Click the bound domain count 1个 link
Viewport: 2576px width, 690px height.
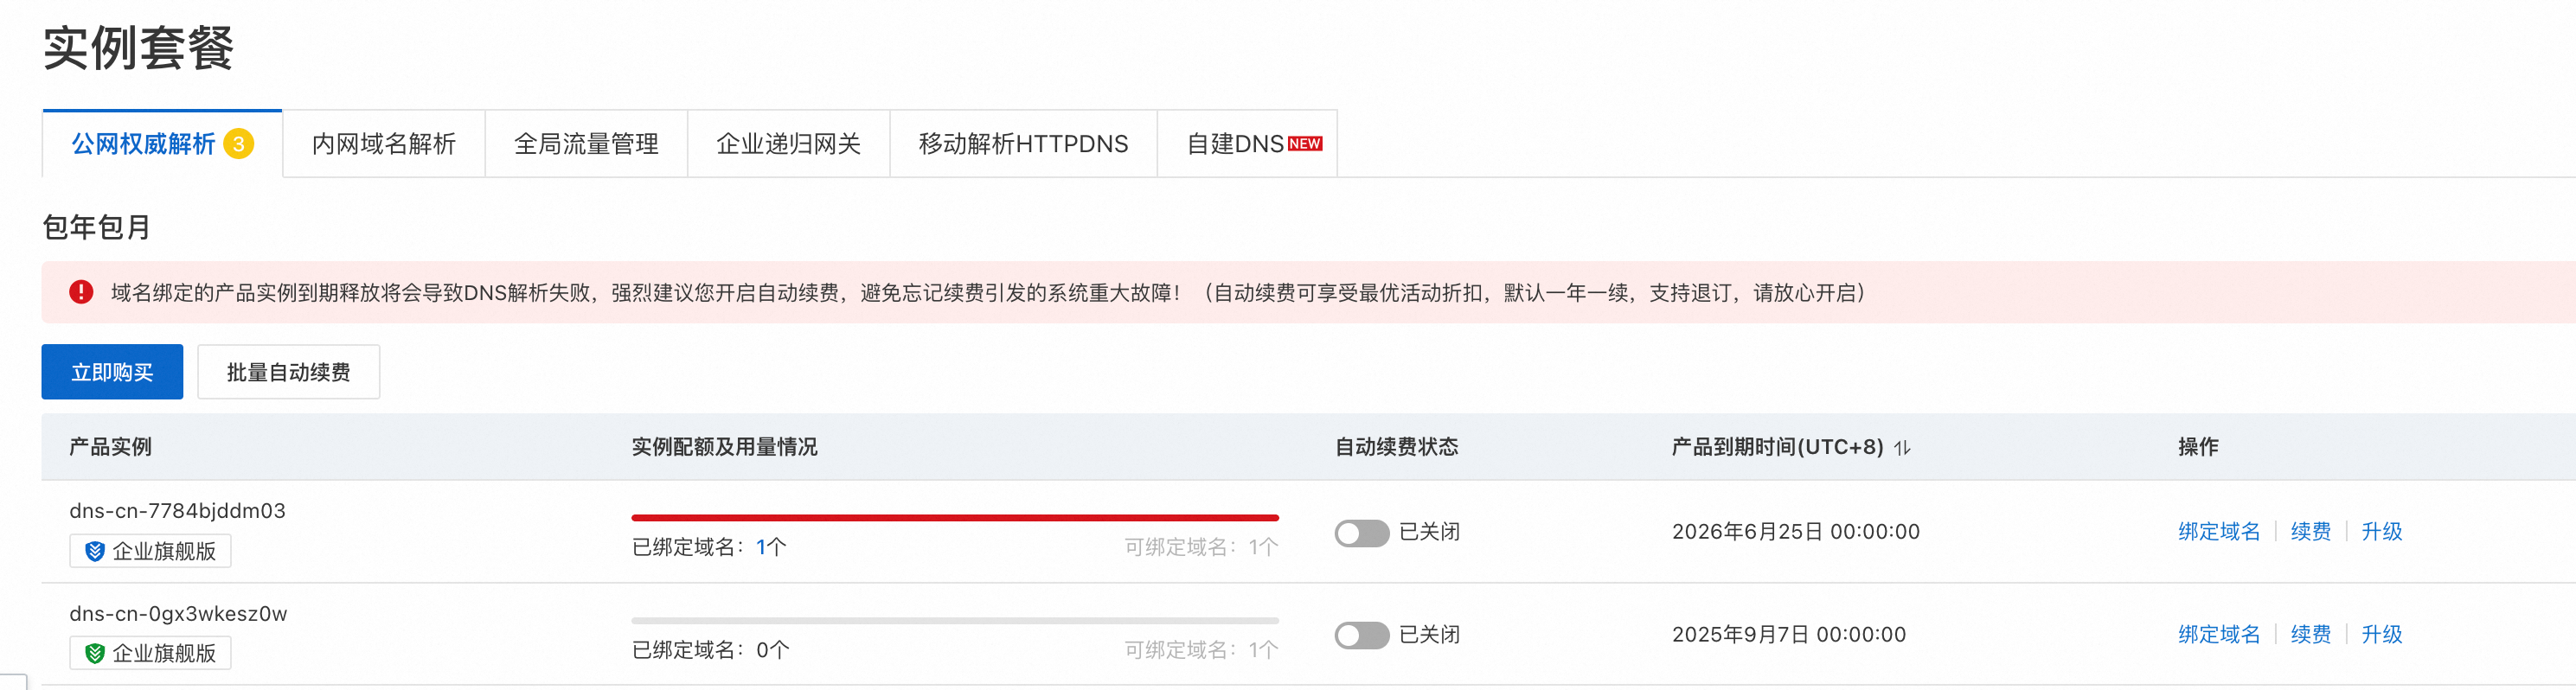tap(771, 547)
